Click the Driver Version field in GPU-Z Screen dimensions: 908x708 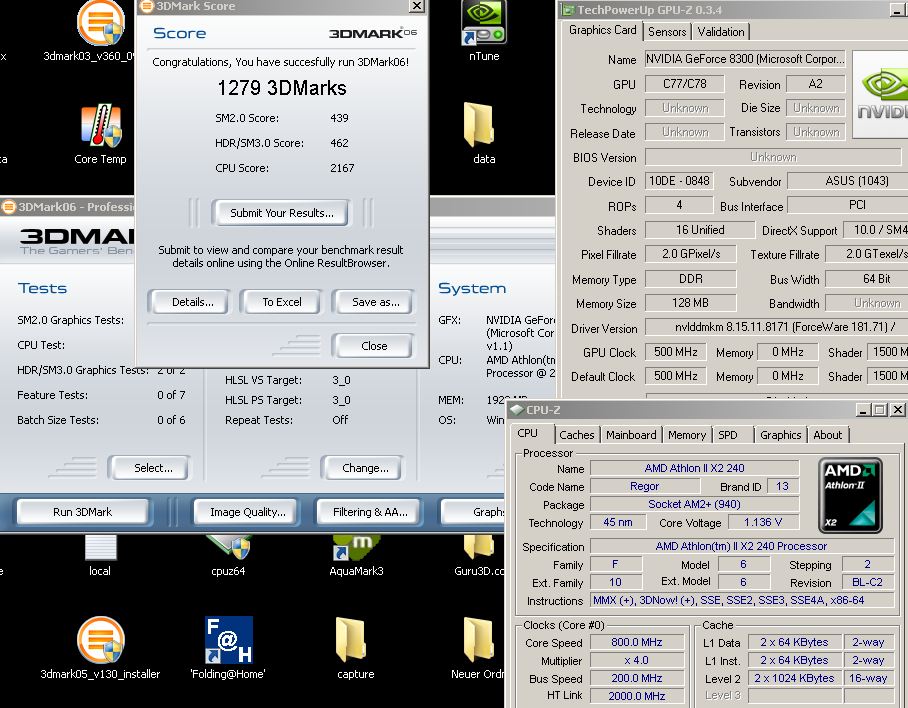click(776, 328)
